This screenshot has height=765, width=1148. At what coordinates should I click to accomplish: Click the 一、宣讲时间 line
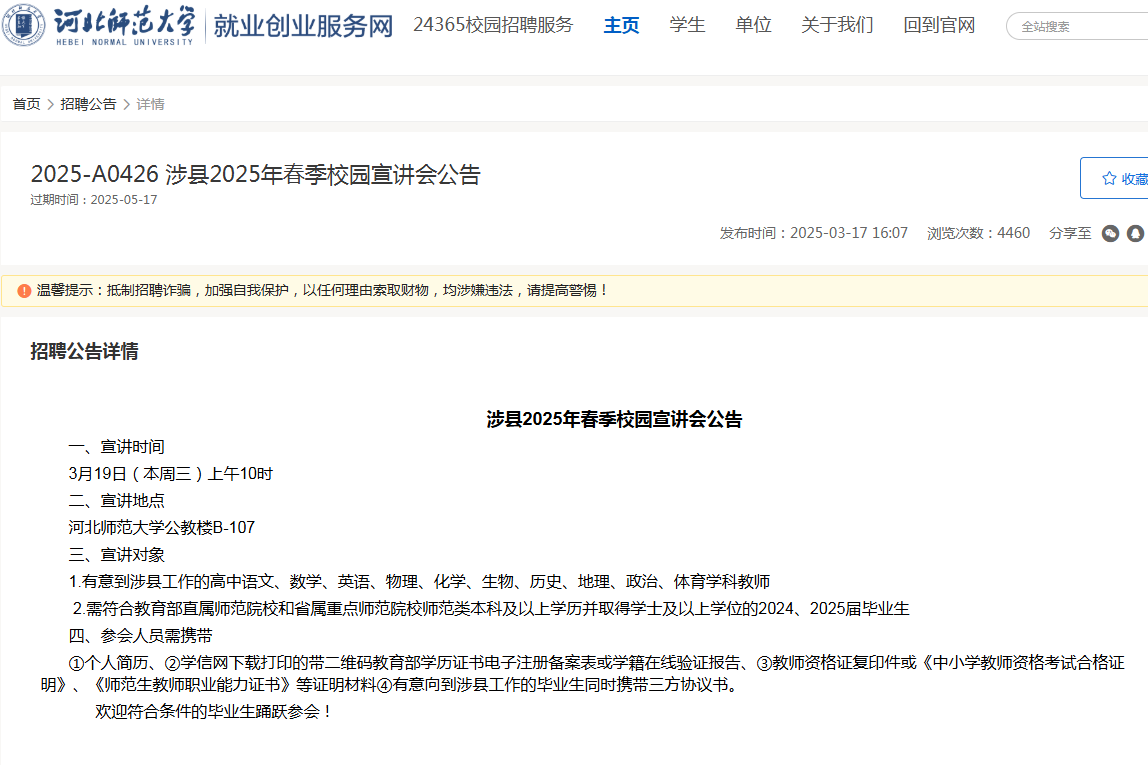point(116,447)
